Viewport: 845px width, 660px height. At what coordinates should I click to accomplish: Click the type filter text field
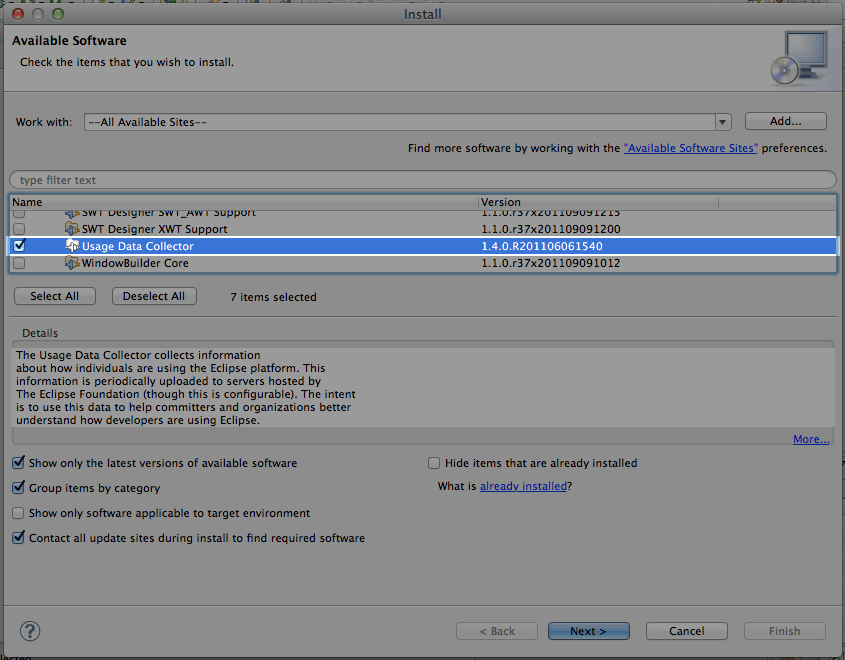422,180
